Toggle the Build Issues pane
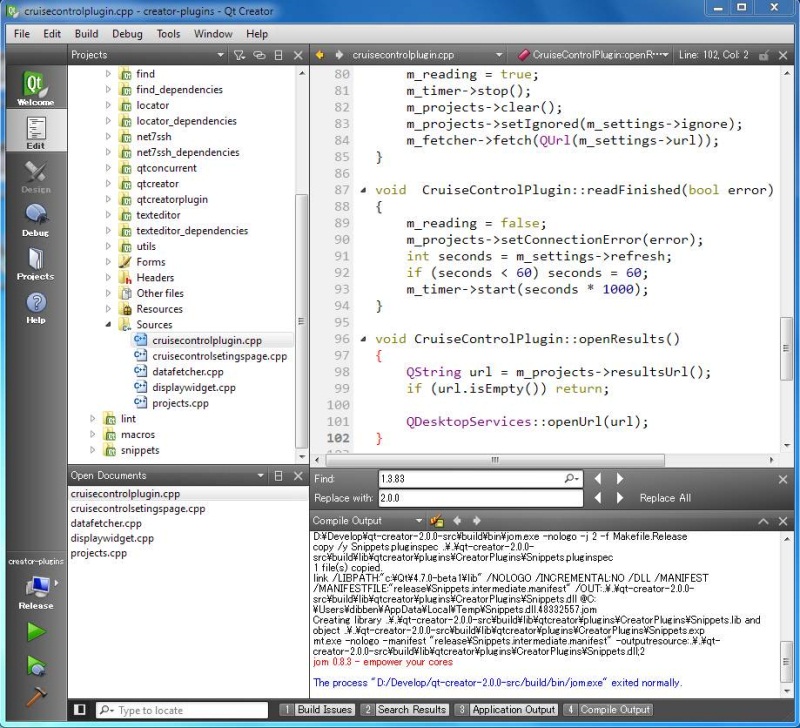 point(318,710)
